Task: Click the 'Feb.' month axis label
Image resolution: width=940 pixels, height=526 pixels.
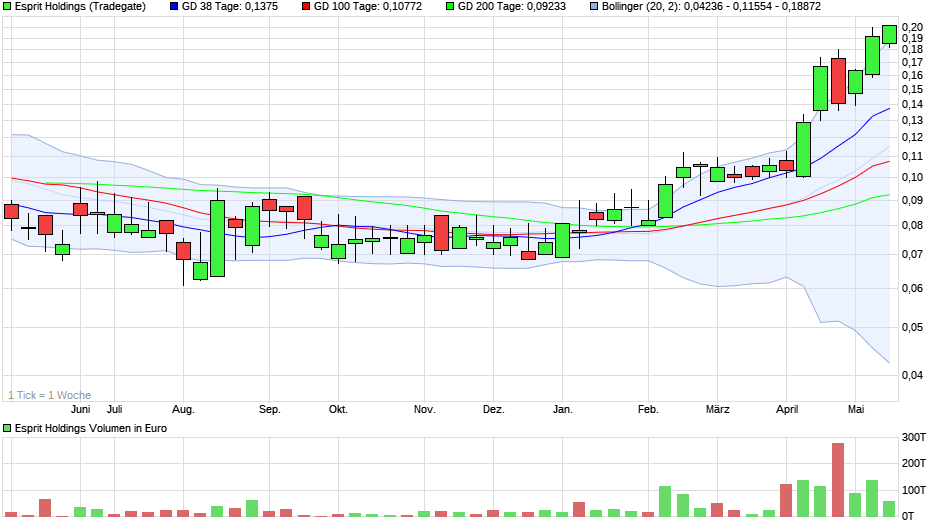Action: click(648, 409)
